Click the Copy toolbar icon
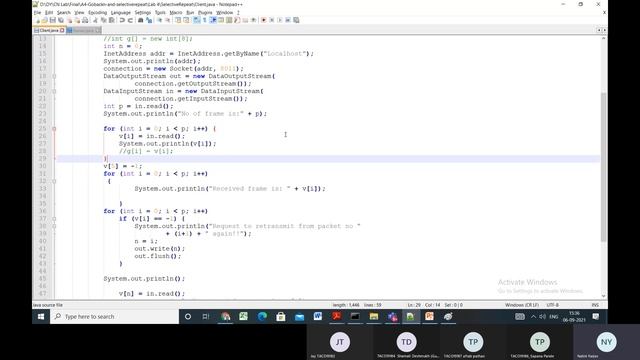Image resolution: width=640 pixels, height=360 pixels. click(x=103, y=20)
